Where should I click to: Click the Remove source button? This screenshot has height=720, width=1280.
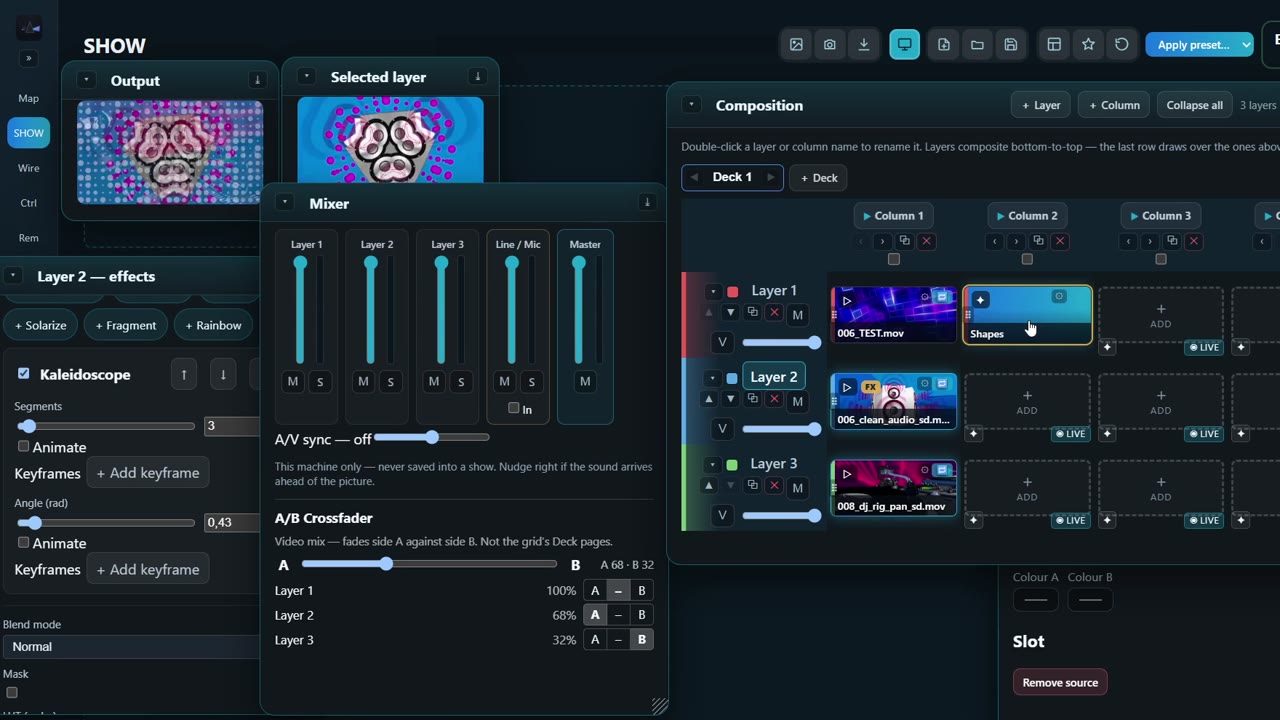1060,683
